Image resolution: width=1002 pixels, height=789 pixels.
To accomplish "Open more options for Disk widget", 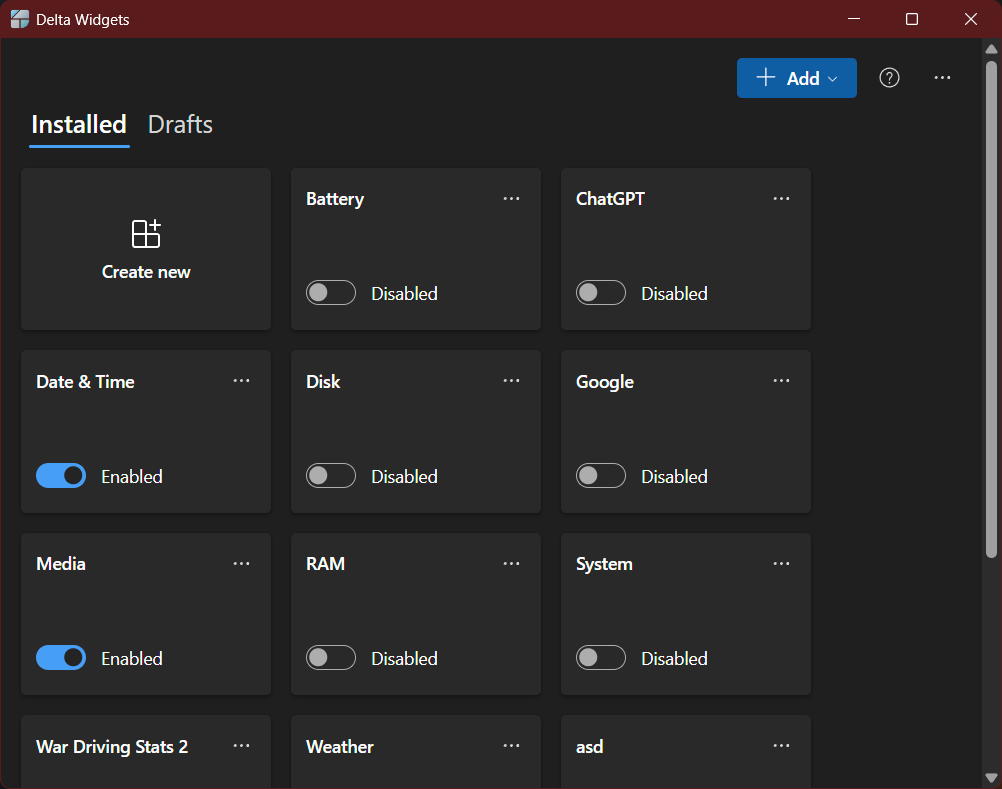I will coord(511,381).
